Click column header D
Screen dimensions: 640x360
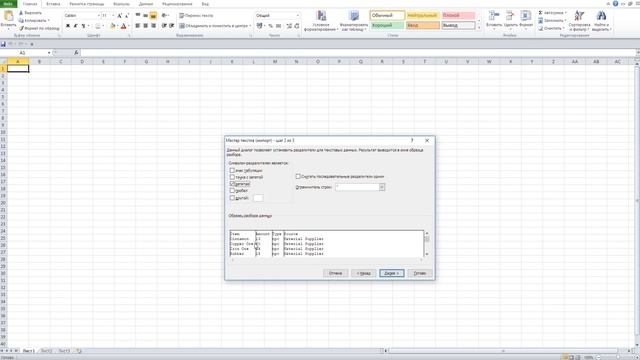[x=82, y=62]
